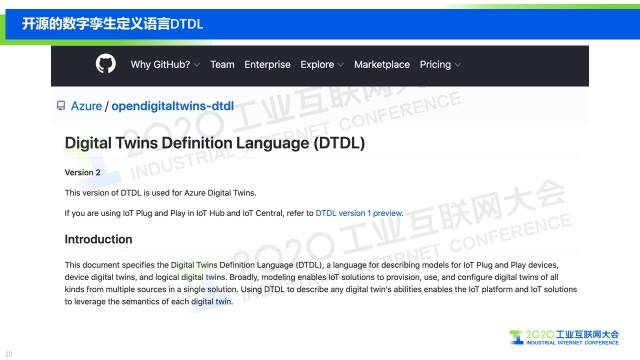The image size is (640, 360).
Task: Click the GitHub Octocat logo
Action: tap(106, 64)
